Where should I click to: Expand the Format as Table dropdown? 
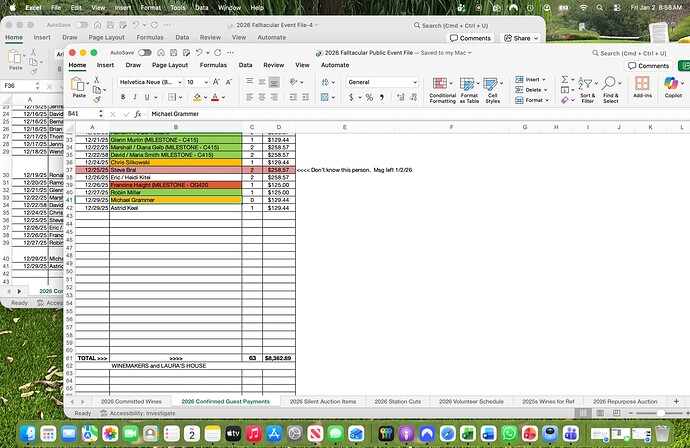tap(477, 83)
